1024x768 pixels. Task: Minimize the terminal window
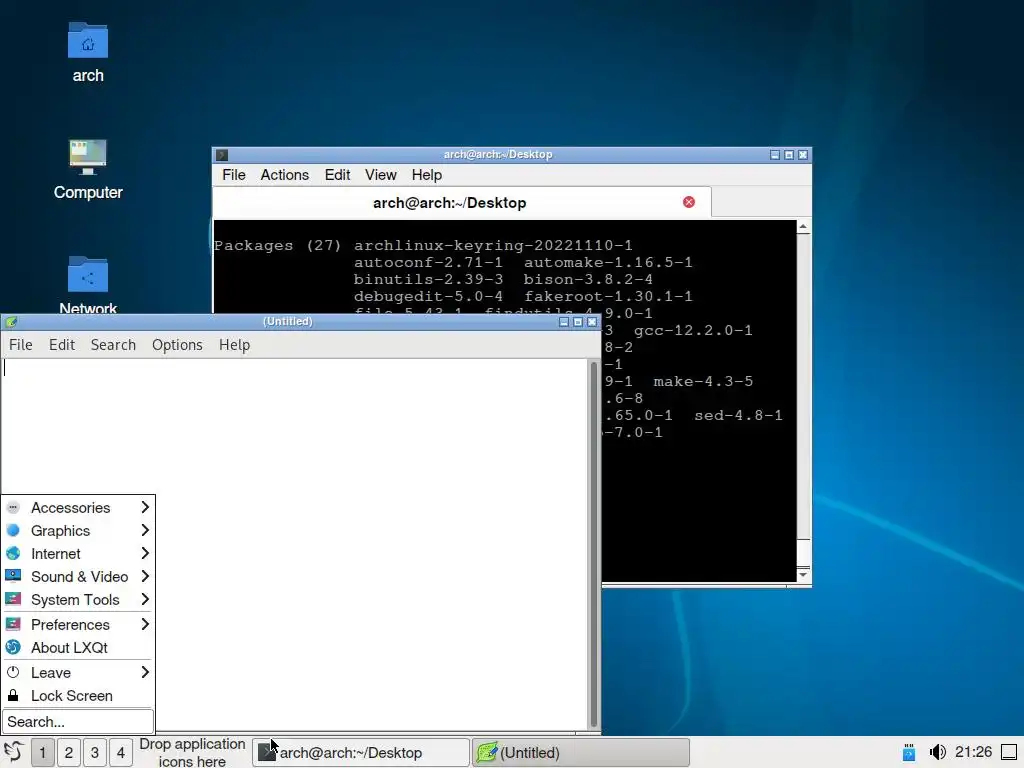pos(775,155)
